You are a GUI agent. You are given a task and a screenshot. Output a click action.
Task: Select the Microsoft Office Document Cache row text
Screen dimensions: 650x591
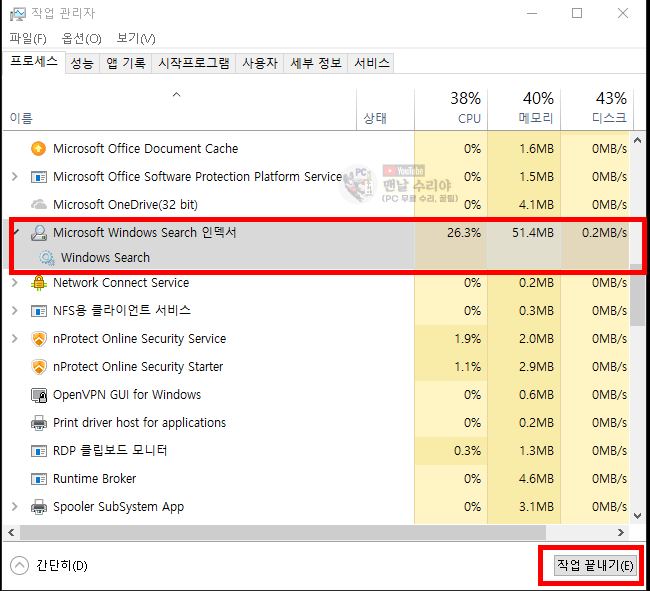coord(146,148)
